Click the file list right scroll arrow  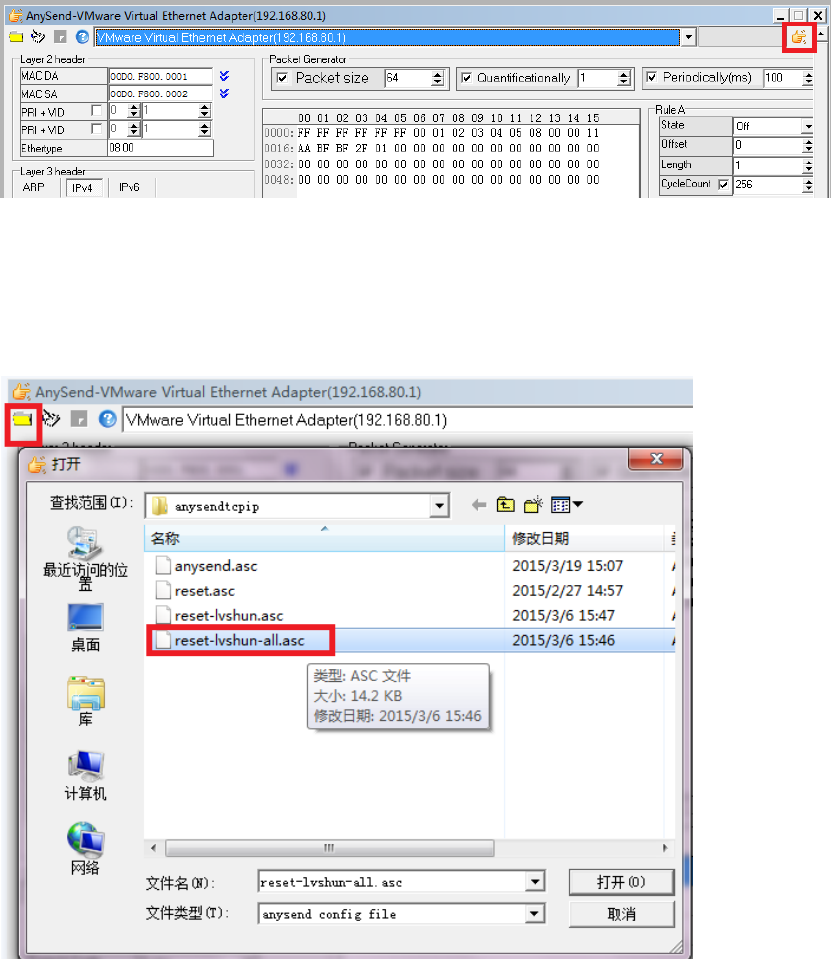(665, 848)
